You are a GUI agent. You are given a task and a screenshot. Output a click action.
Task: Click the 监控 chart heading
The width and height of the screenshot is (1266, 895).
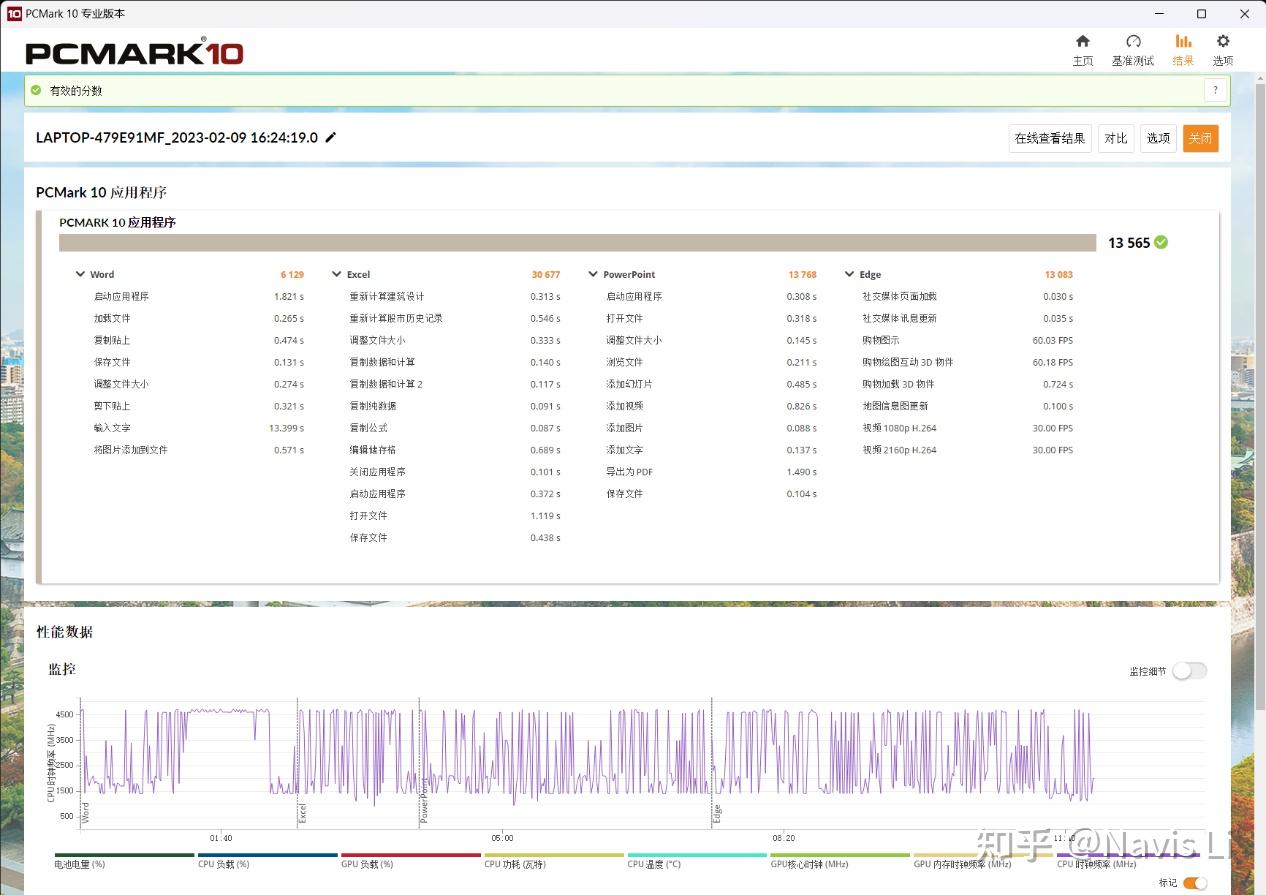tap(62, 669)
